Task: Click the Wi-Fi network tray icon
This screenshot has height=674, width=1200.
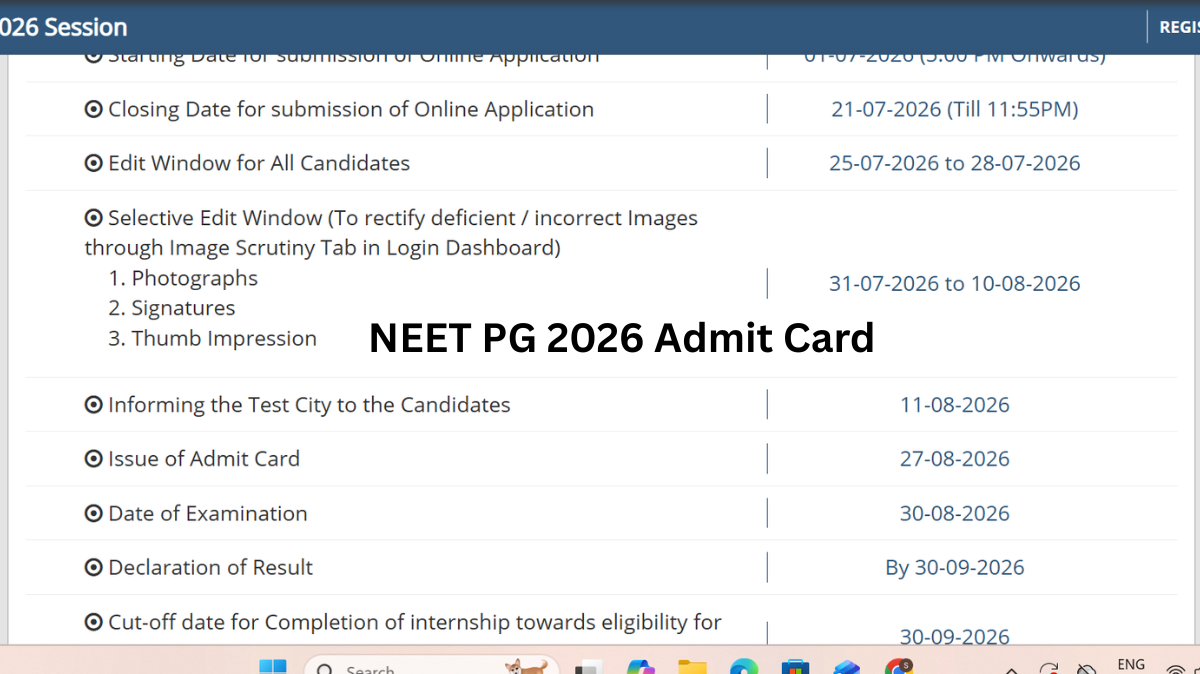Action: tap(1174, 668)
